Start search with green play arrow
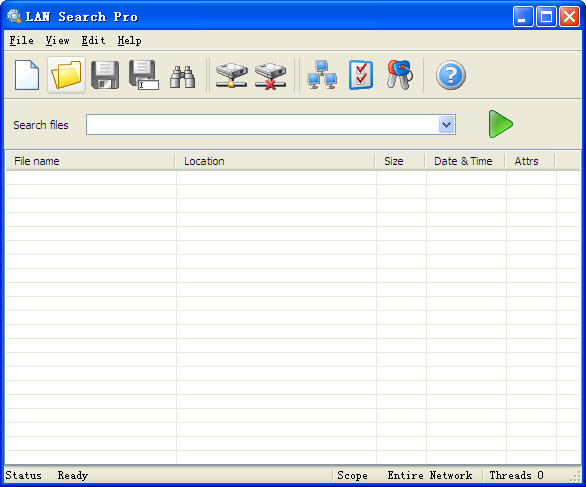Viewport: 586px width, 487px height. coord(500,124)
